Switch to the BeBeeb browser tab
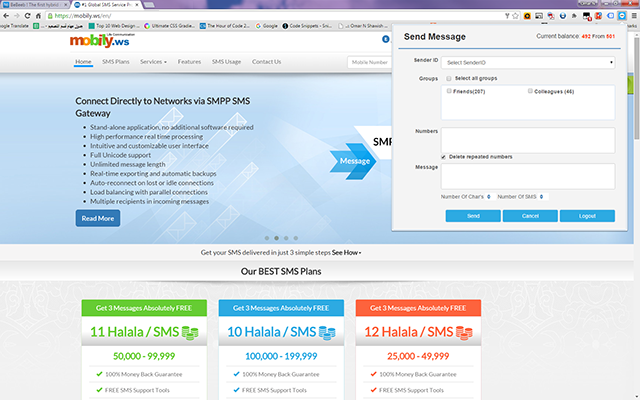The height and width of the screenshot is (400, 640). (35, 5)
